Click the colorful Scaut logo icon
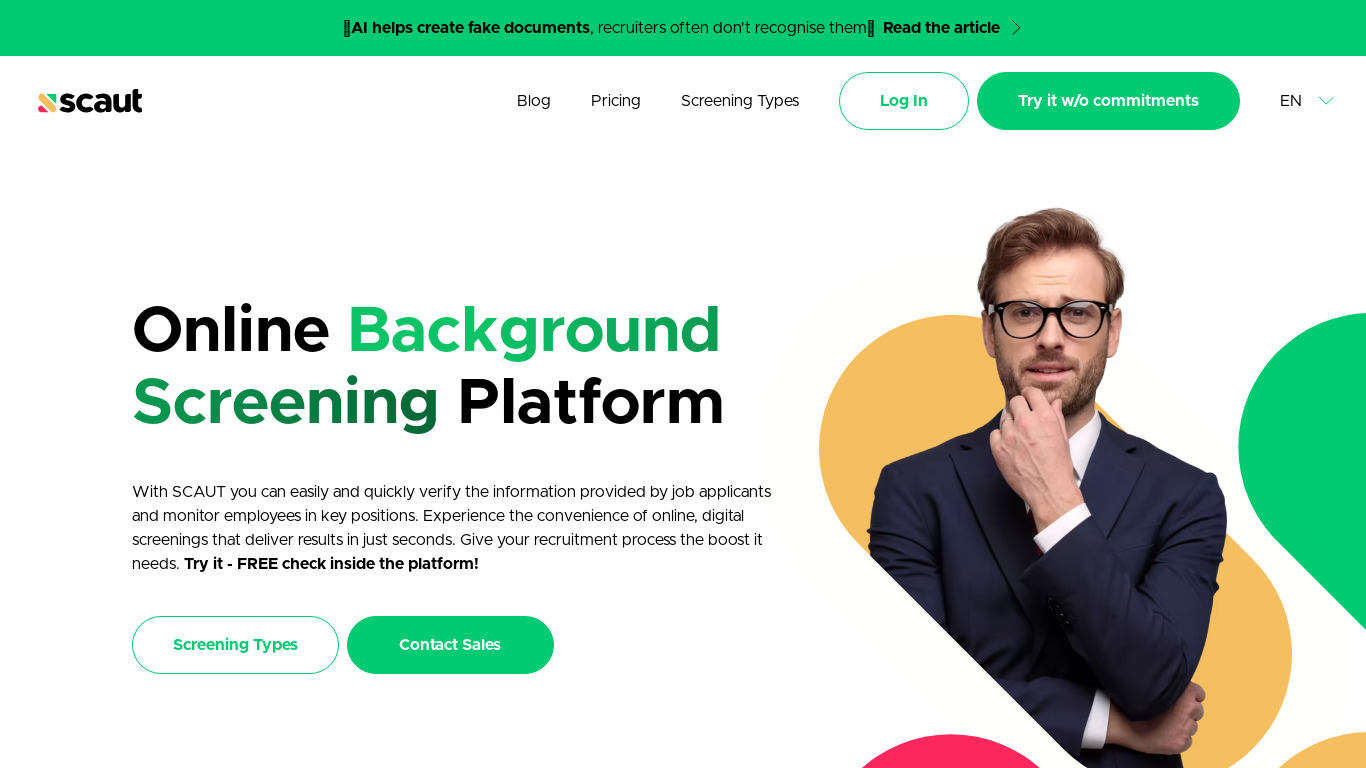Screen dimensions: 1366x768 pyautogui.click(x=47, y=102)
